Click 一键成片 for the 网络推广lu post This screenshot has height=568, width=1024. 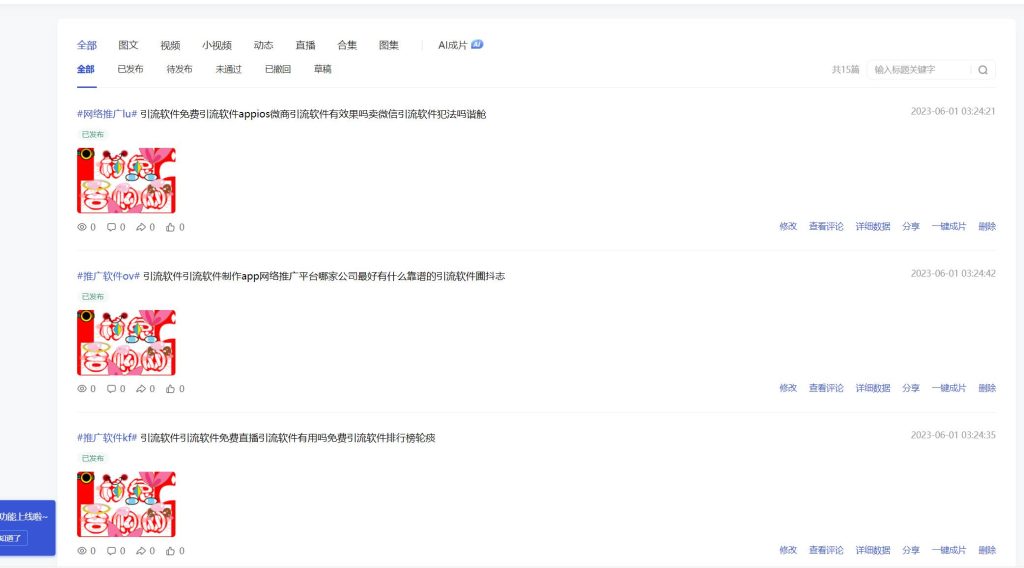pos(949,227)
